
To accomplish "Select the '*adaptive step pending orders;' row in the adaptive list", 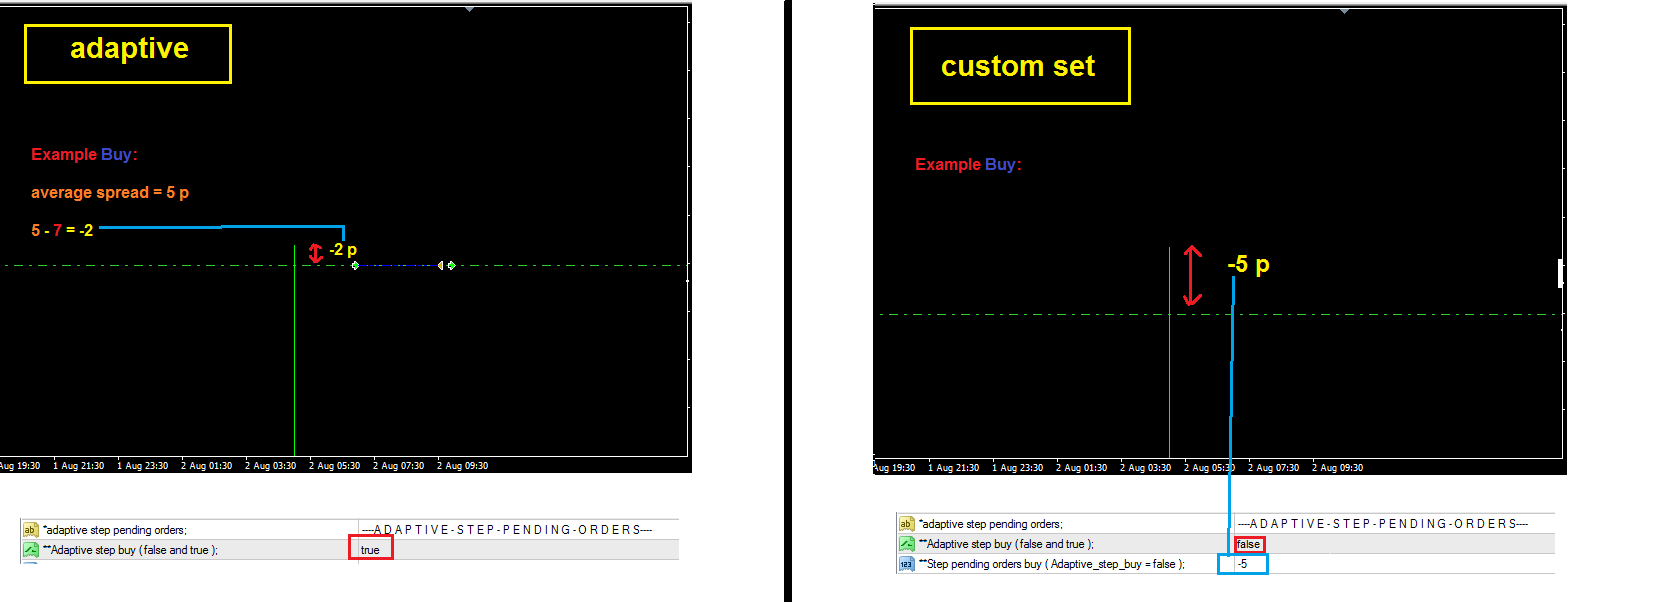I will point(349,530).
